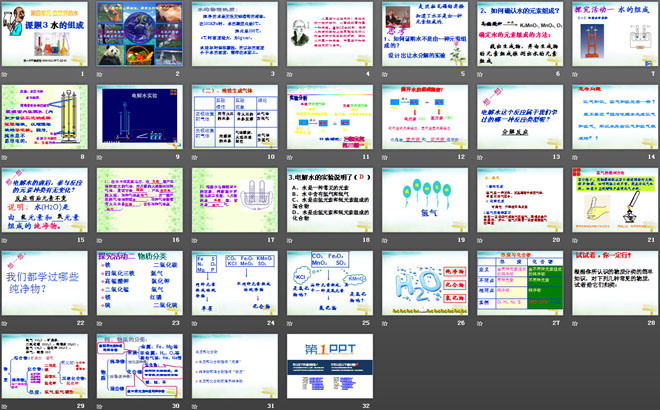
Task: Select slide 21 with the test tube and burner
Action: pyautogui.click(x=615, y=200)
